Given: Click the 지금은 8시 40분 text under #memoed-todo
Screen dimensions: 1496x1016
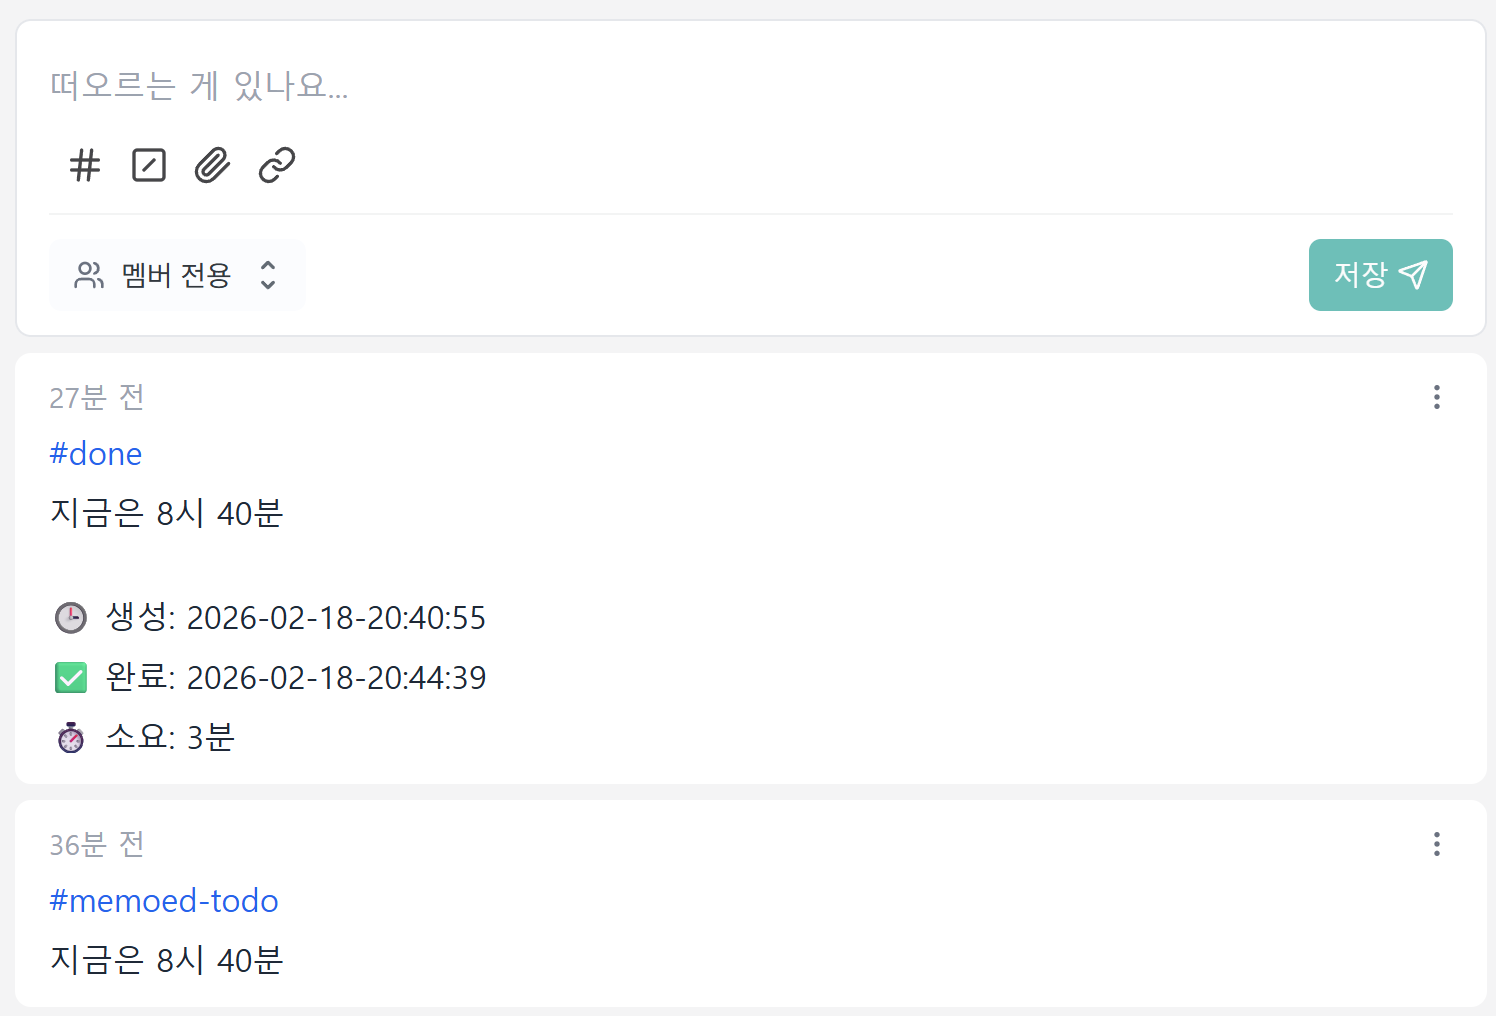Looking at the screenshot, I should (167, 960).
